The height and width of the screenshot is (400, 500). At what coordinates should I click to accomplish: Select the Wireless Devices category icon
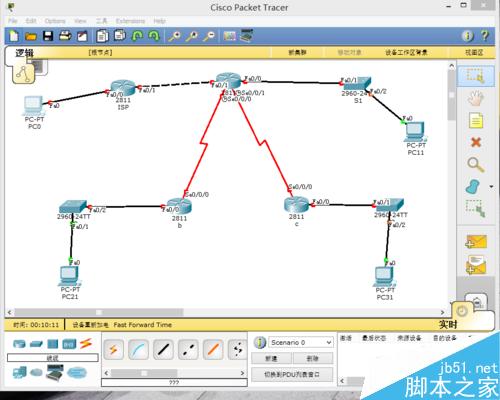(x=69, y=344)
